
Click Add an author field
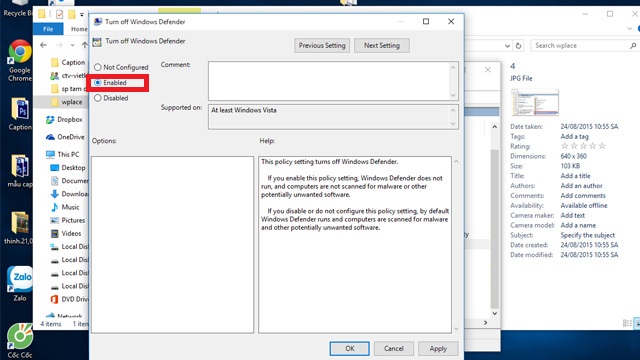pos(581,186)
